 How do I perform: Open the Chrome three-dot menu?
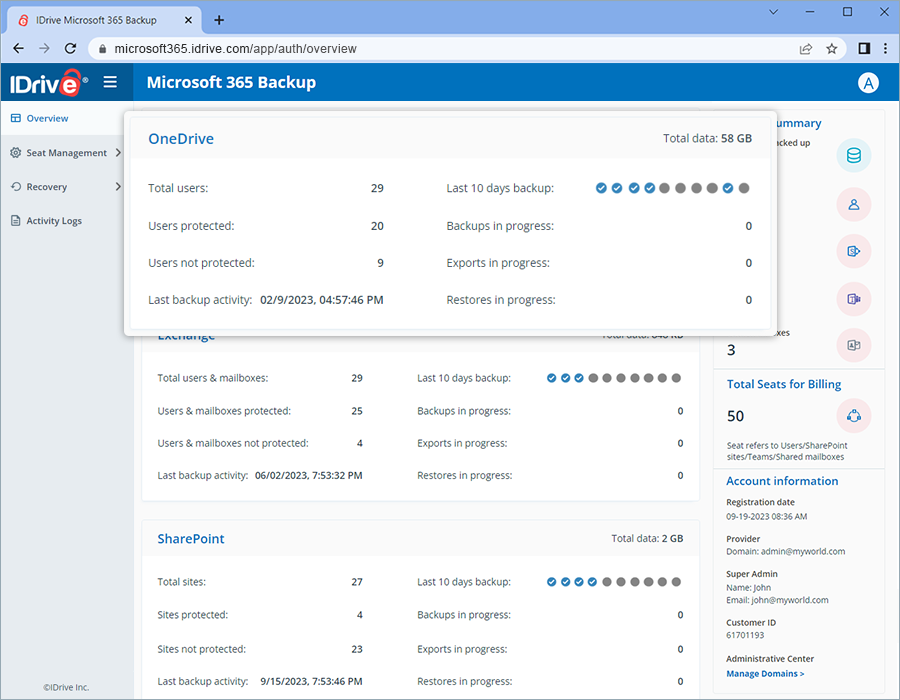click(886, 49)
